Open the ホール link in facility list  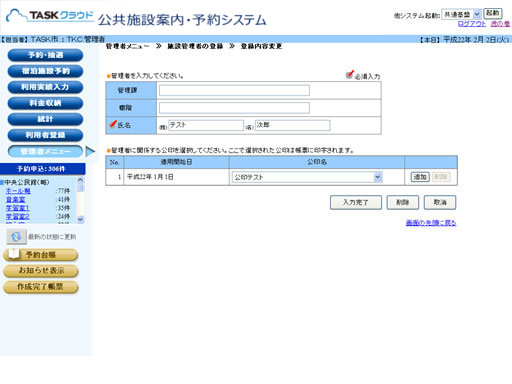click(18, 191)
